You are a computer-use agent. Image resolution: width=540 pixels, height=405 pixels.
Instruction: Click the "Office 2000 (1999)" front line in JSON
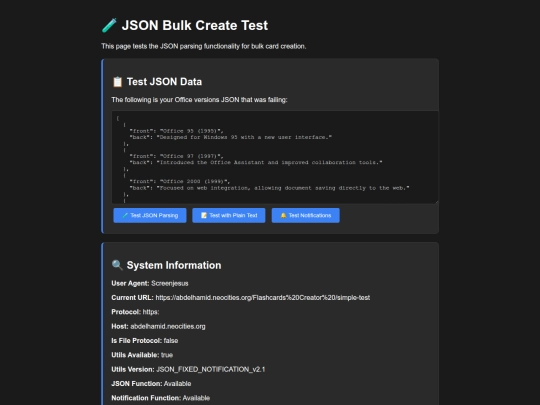180,181
